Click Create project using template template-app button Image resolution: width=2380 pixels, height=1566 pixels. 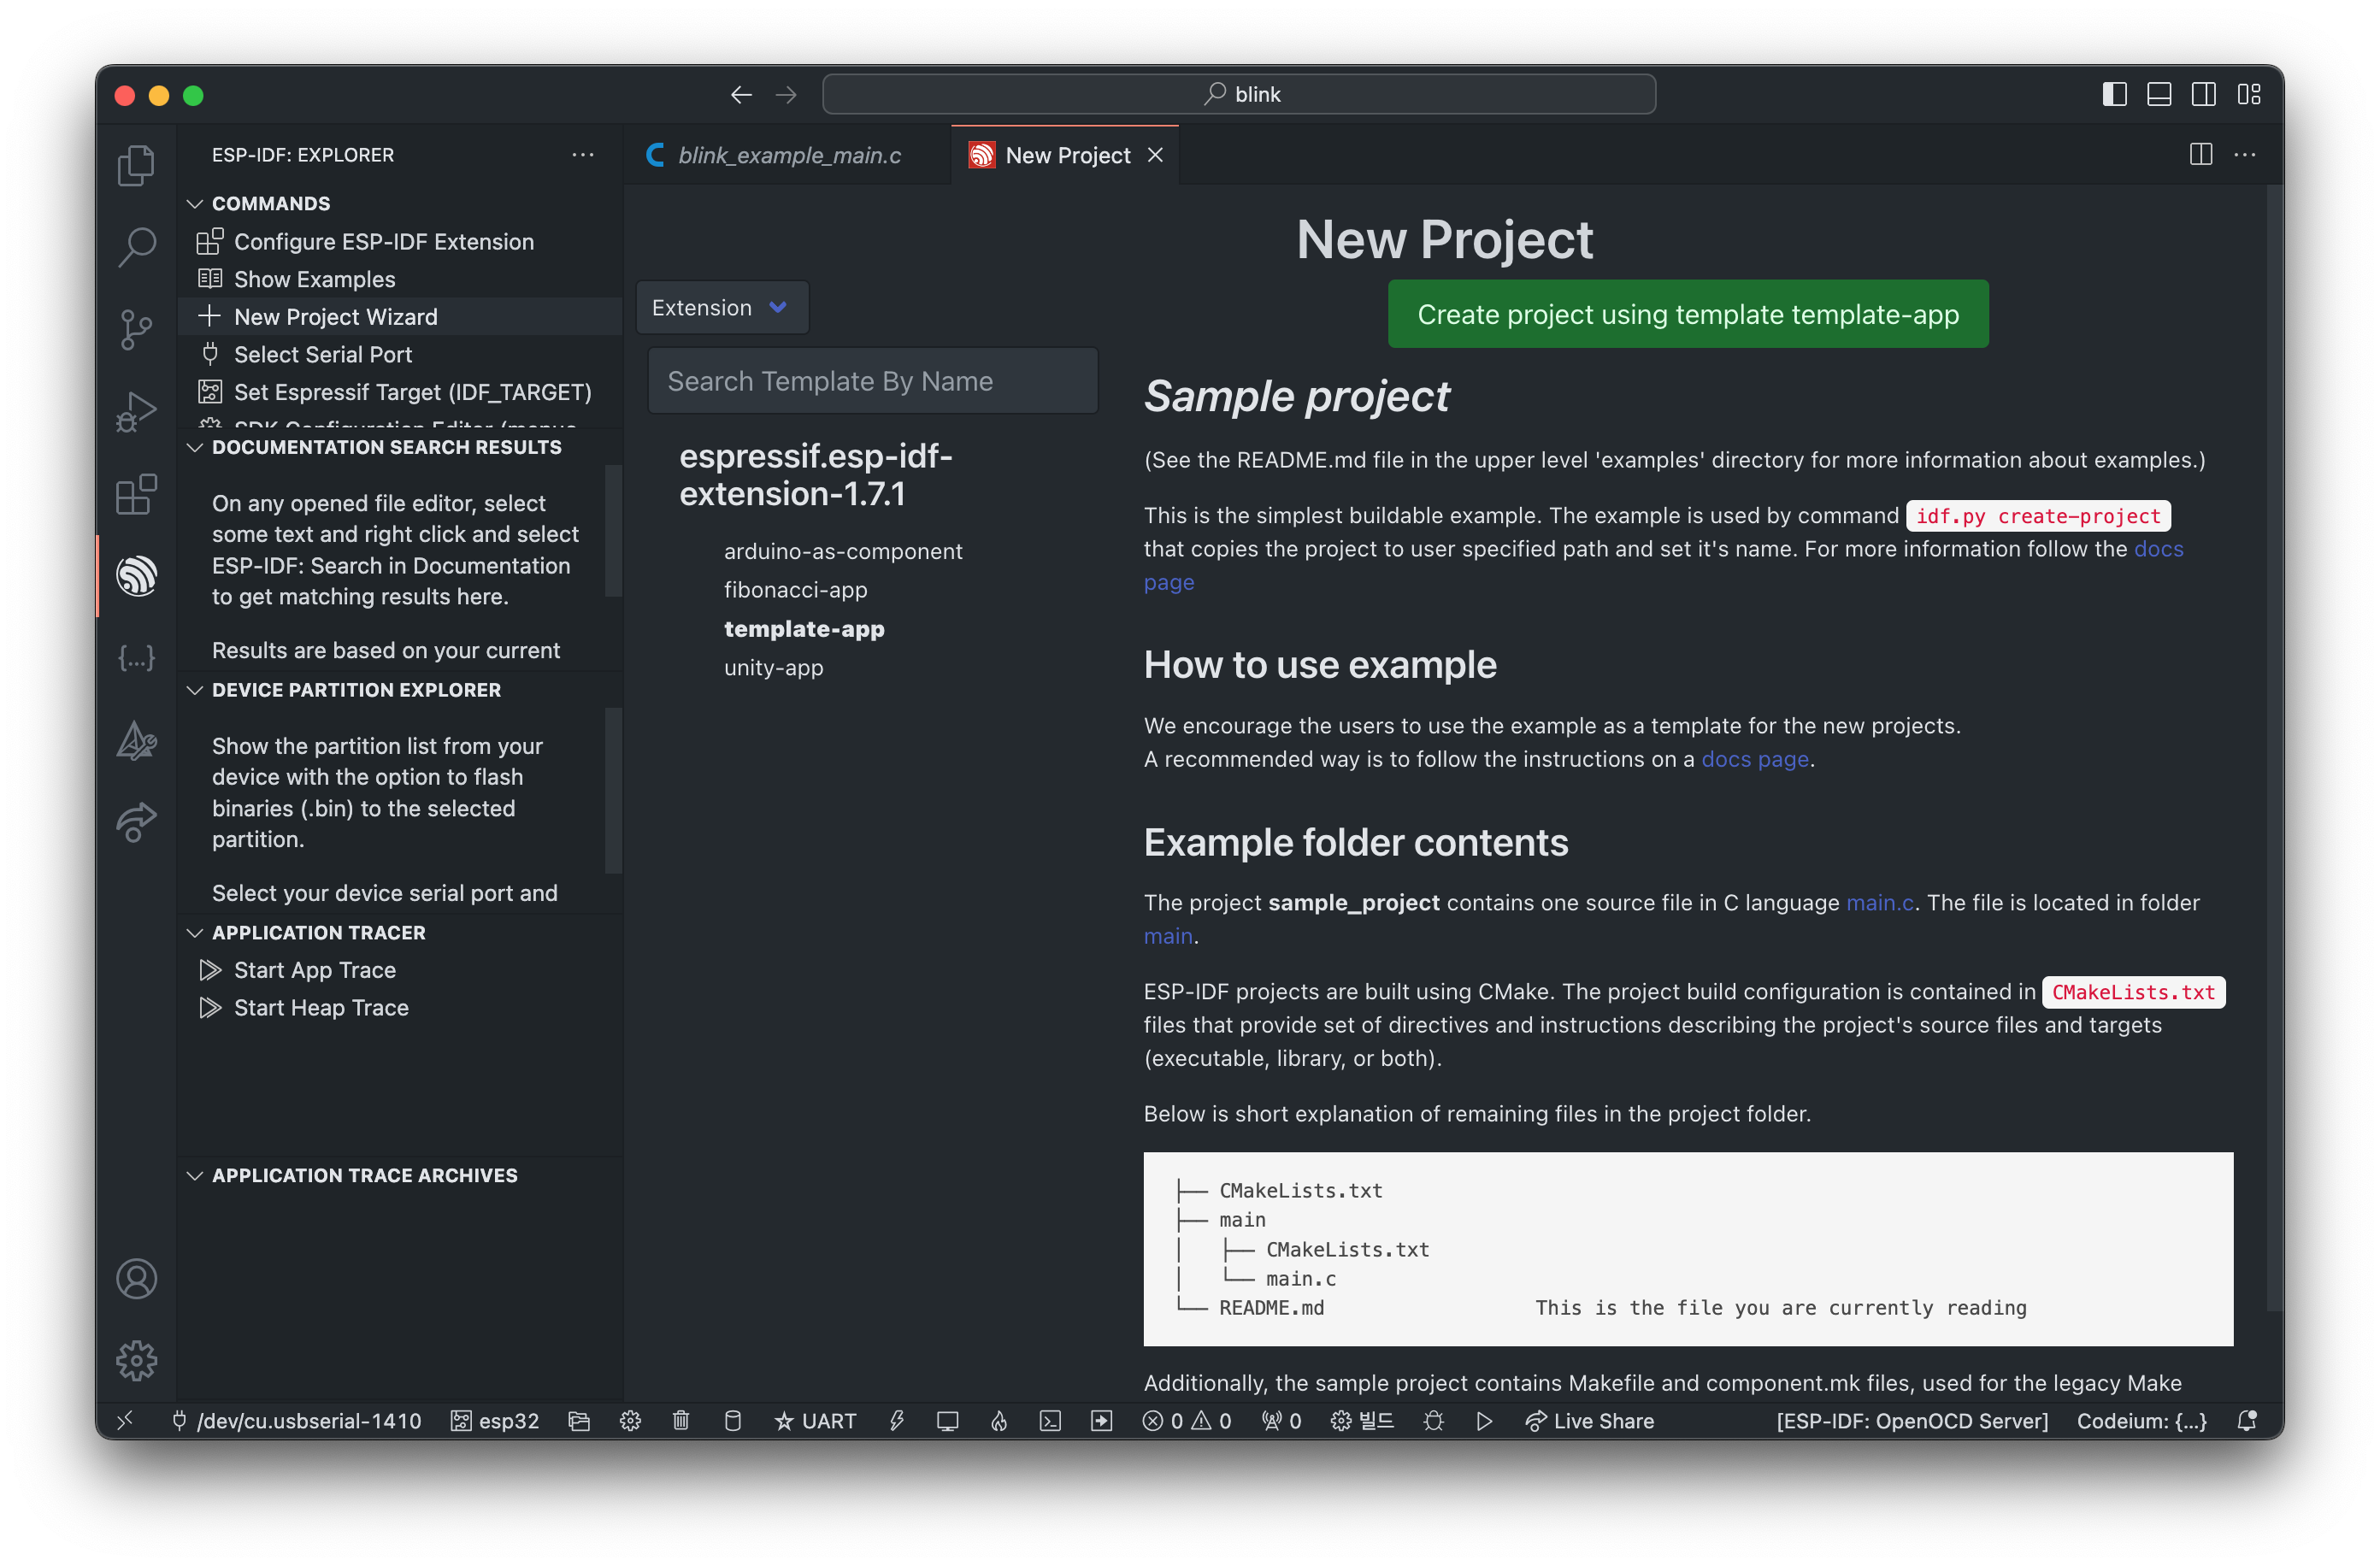1687,314
